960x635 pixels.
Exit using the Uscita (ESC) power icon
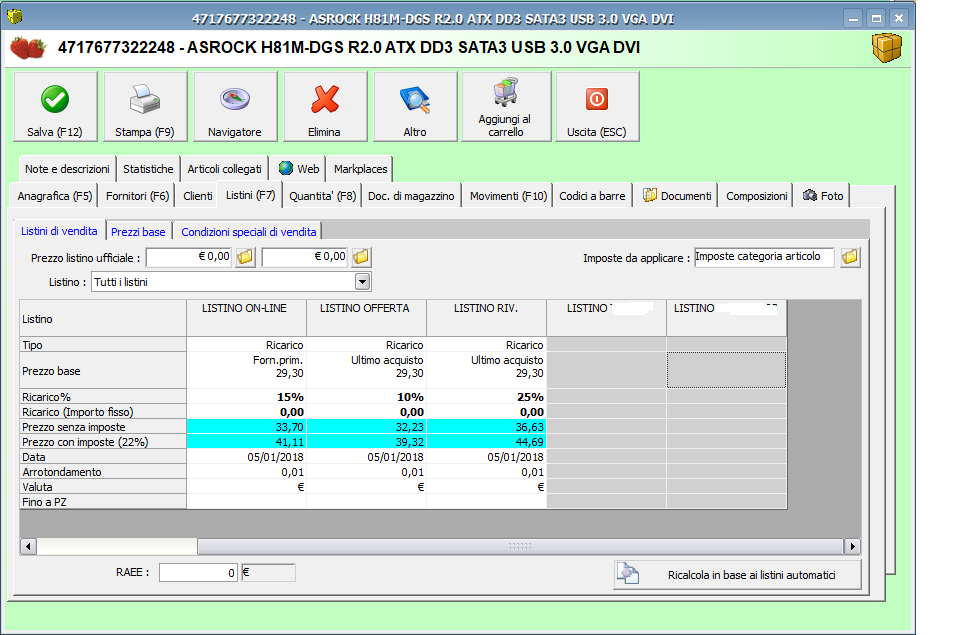[x=596, y=99]
